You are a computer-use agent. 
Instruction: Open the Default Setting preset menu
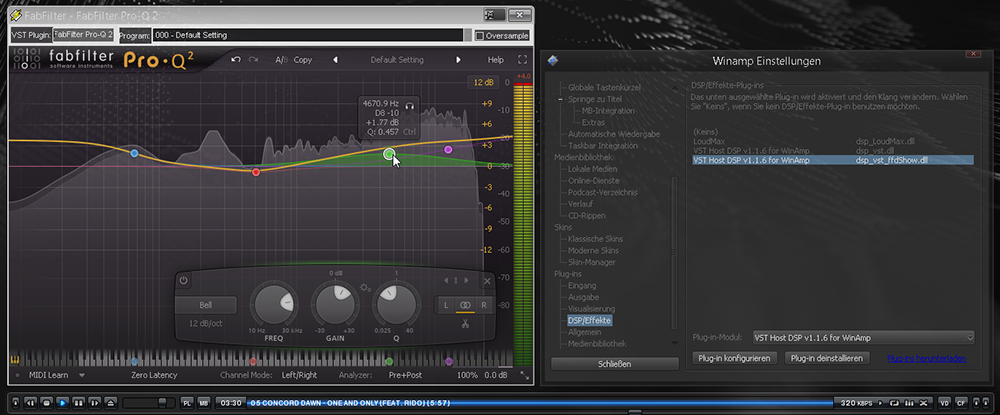click(x=397, y=60)
